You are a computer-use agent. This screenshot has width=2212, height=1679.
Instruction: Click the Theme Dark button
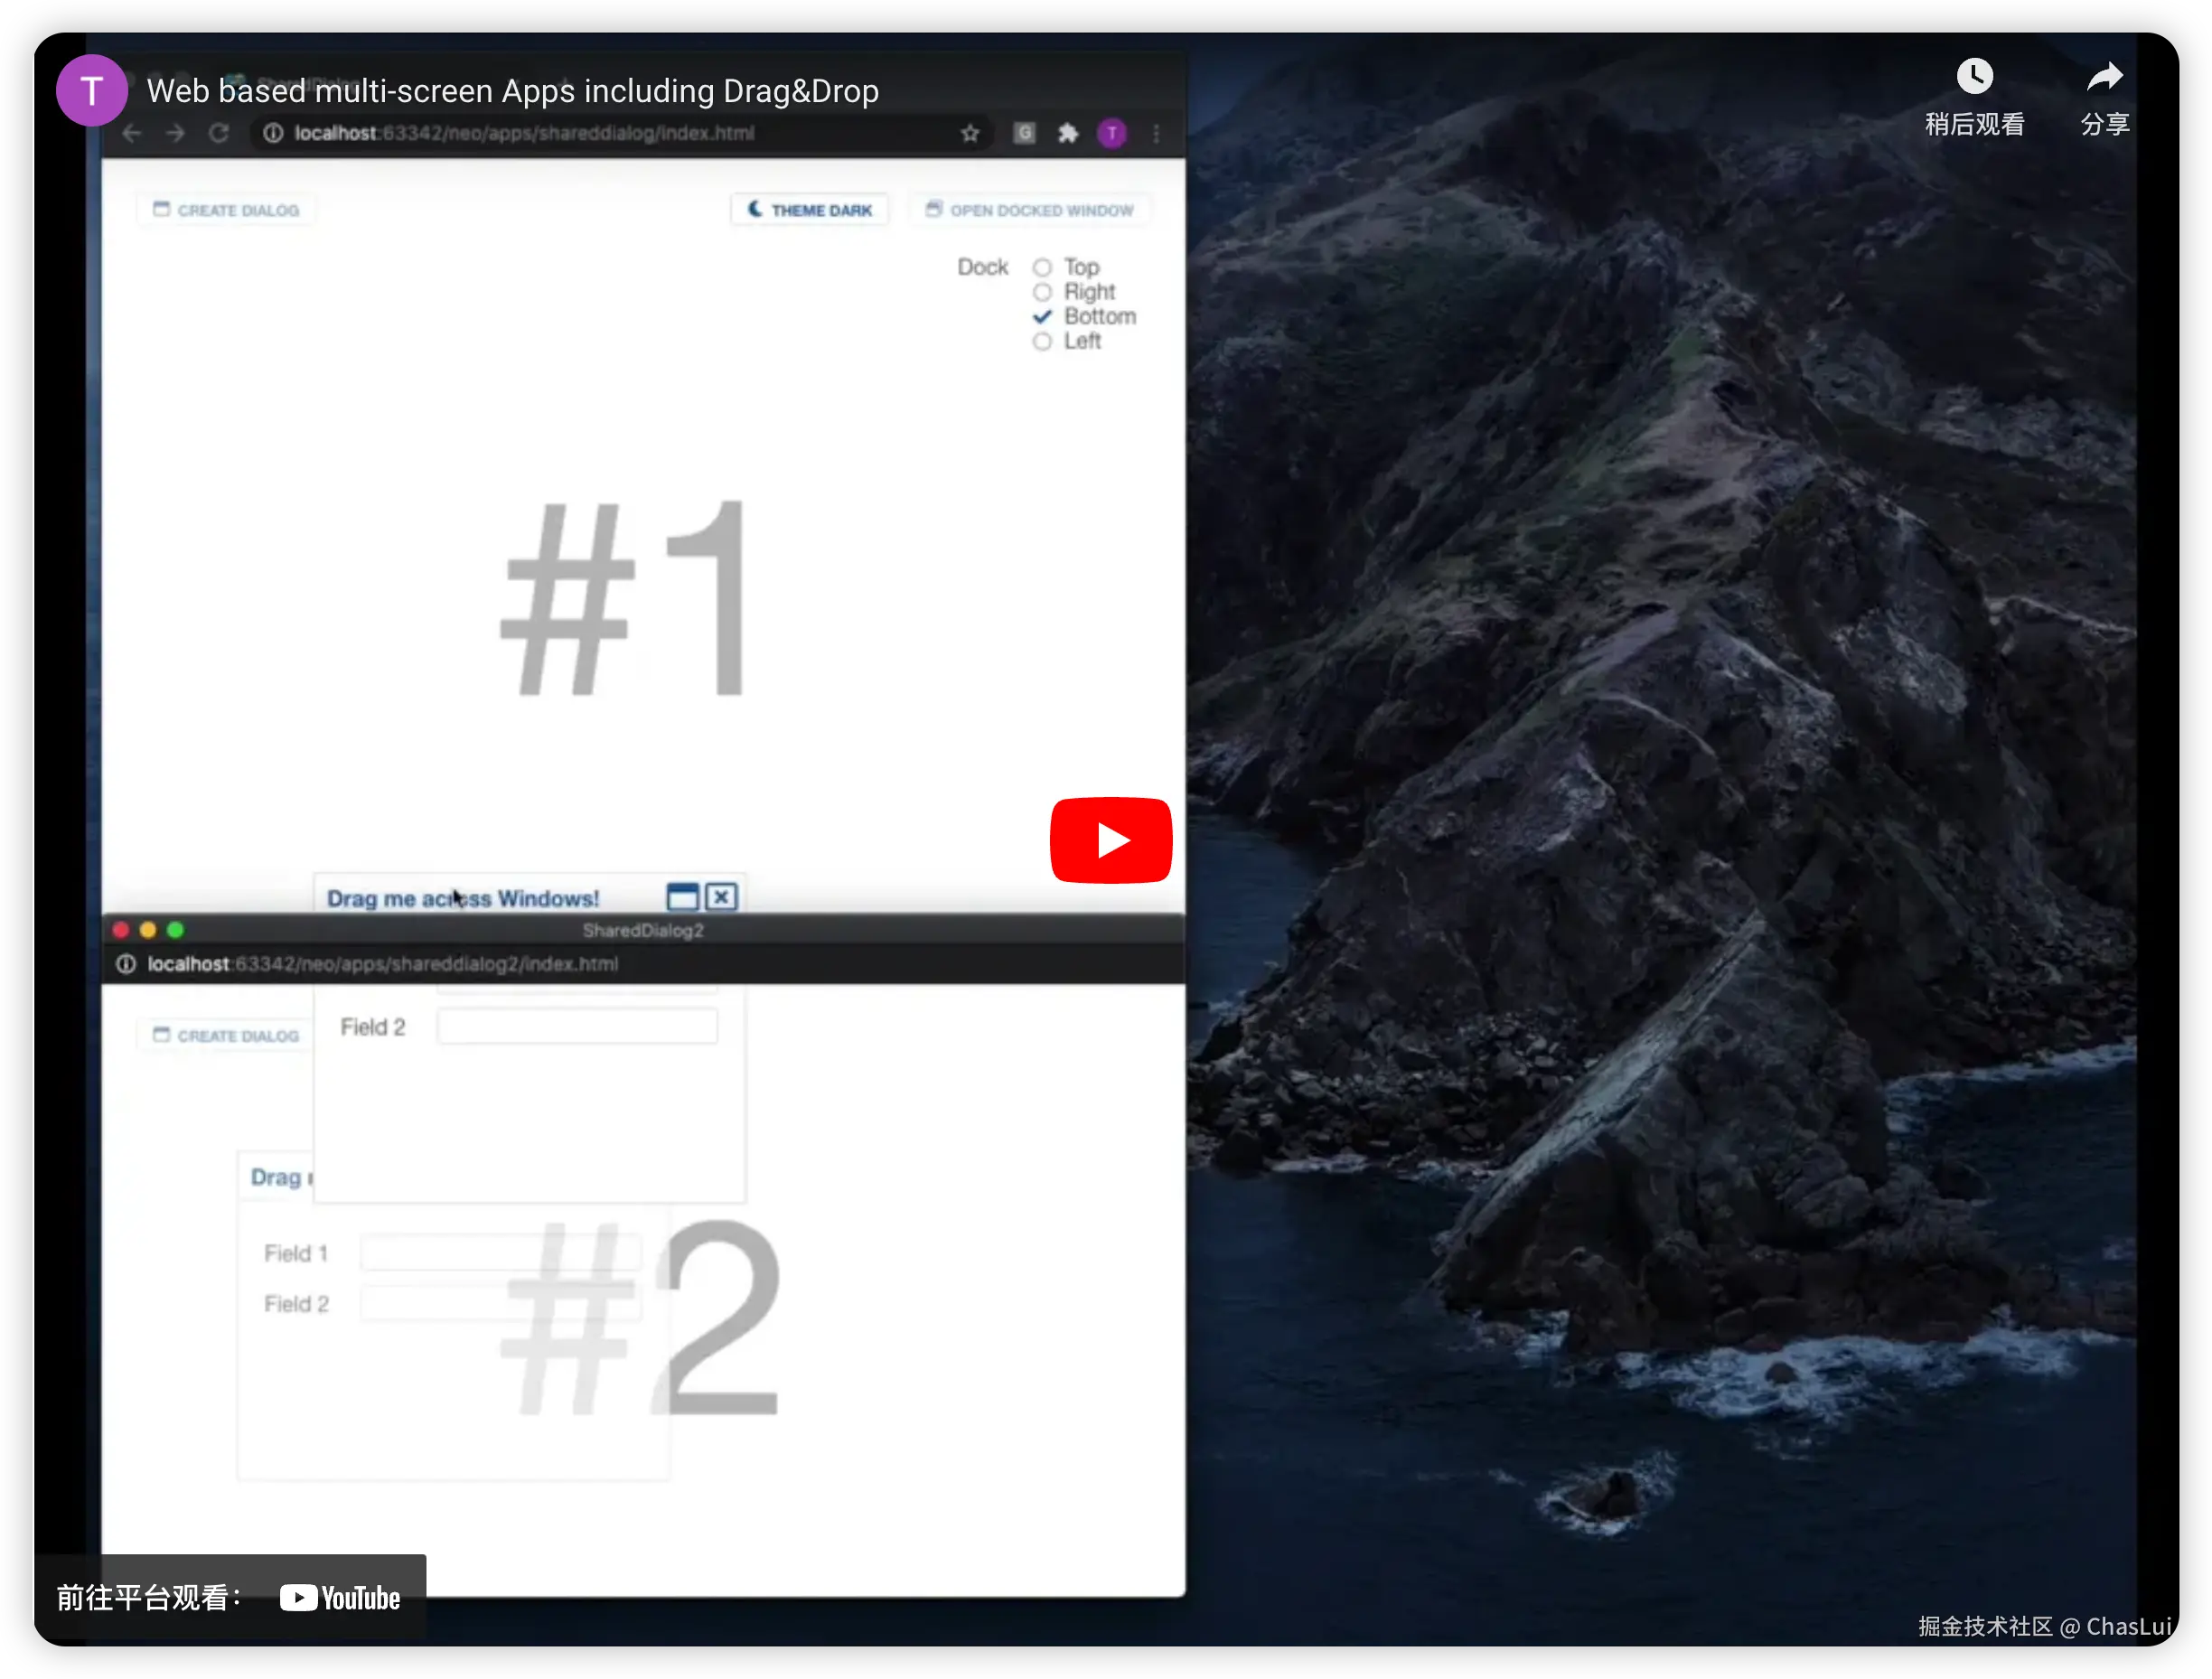point(809,210)
